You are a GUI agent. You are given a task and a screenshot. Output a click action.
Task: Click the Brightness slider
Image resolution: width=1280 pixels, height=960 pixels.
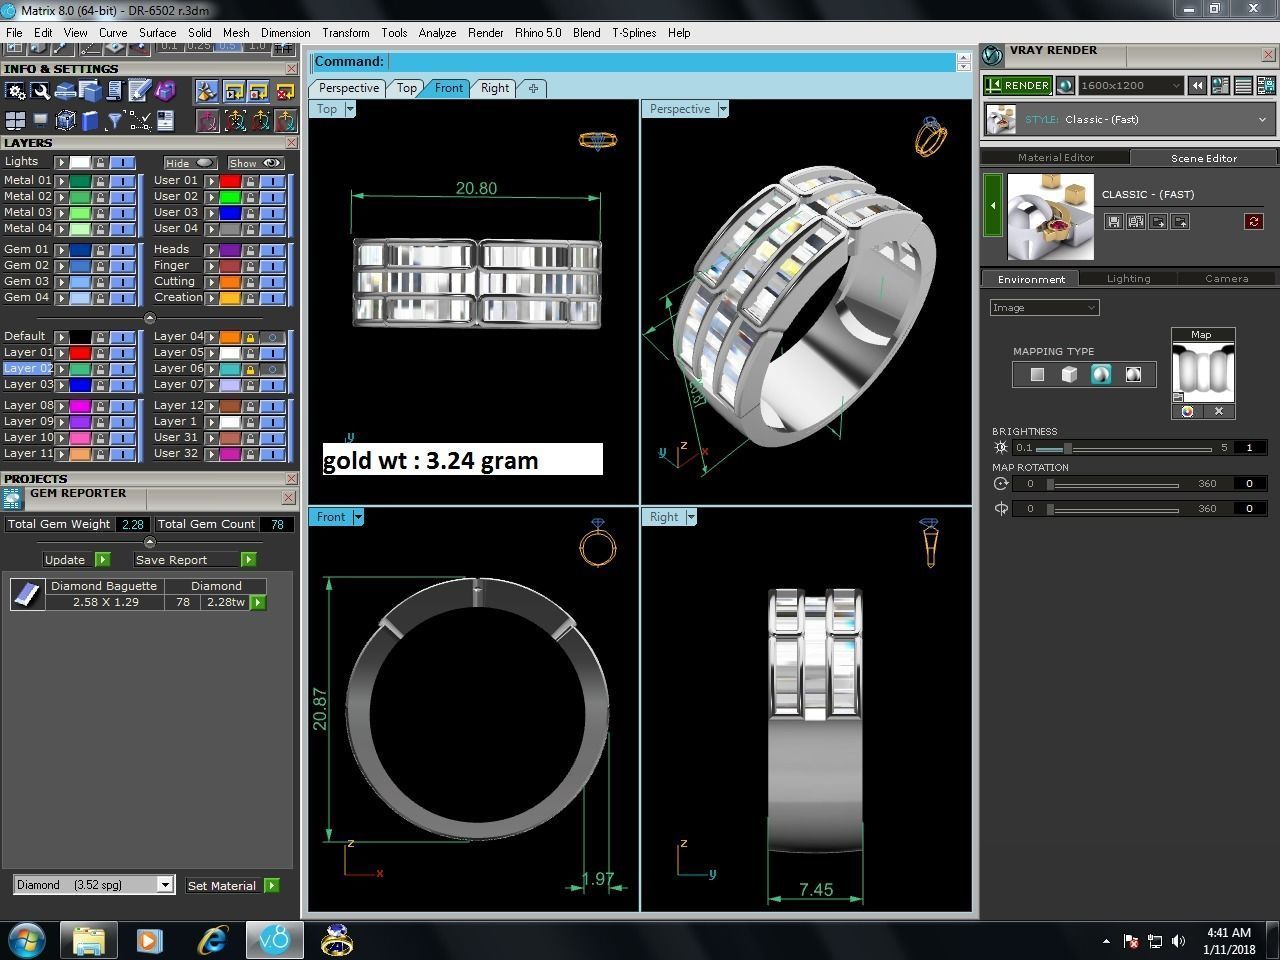tap(1124, 448)
